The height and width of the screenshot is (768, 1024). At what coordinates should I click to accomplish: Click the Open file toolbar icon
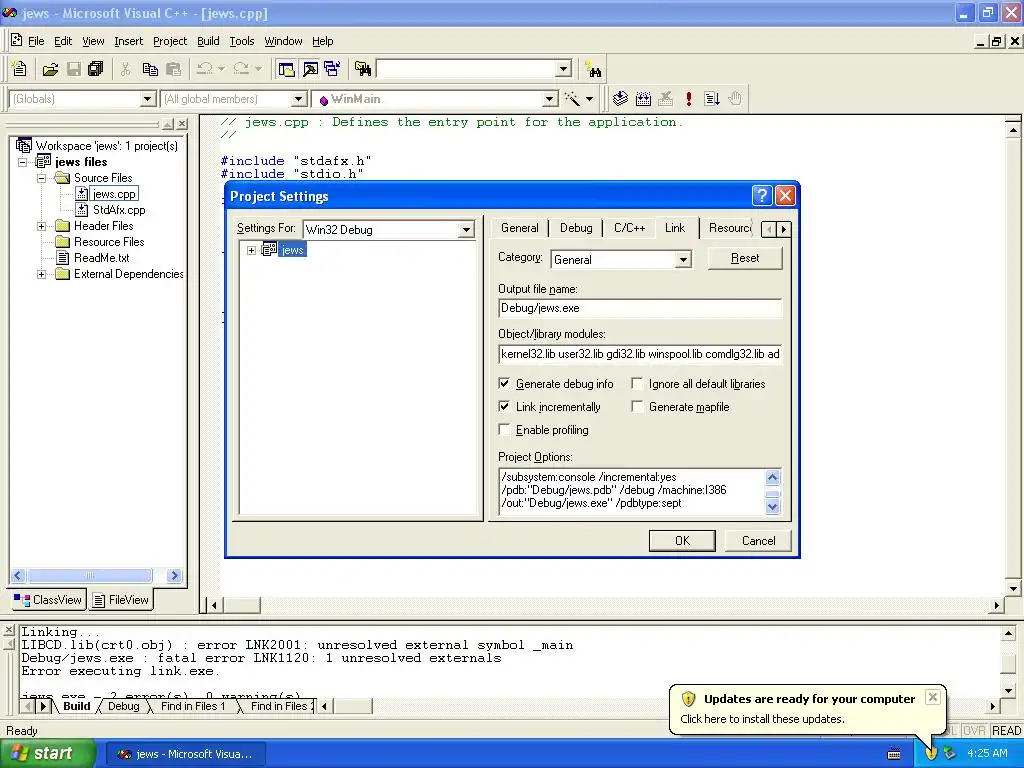click(50, 69)
